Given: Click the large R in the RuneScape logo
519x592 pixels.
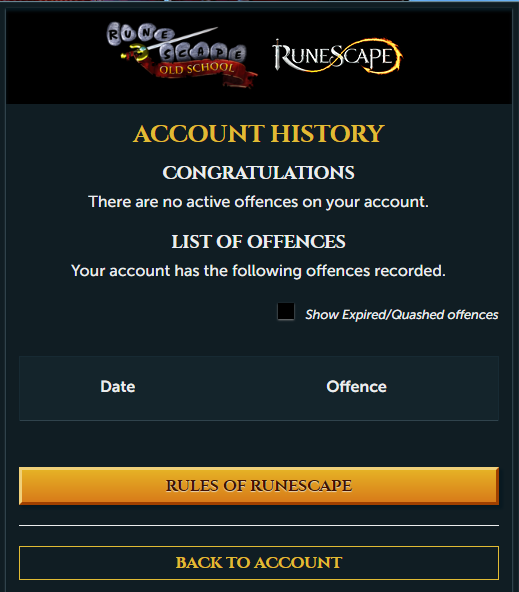Looking at the screenshot, I should [282, 56].
